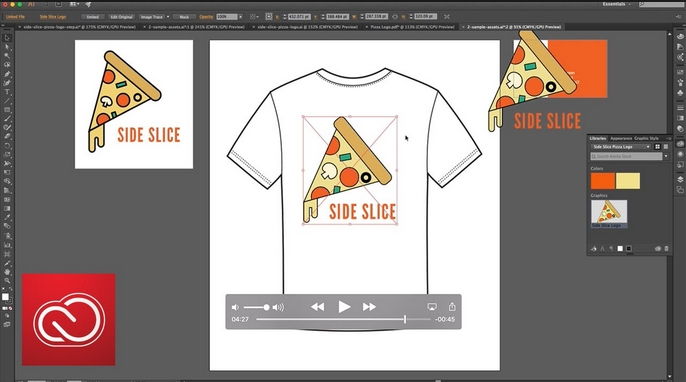Viewport: 686px width, 382px height.
Task: Switch to Pizza Logo.pdf document tab
Action: [412, 27]
